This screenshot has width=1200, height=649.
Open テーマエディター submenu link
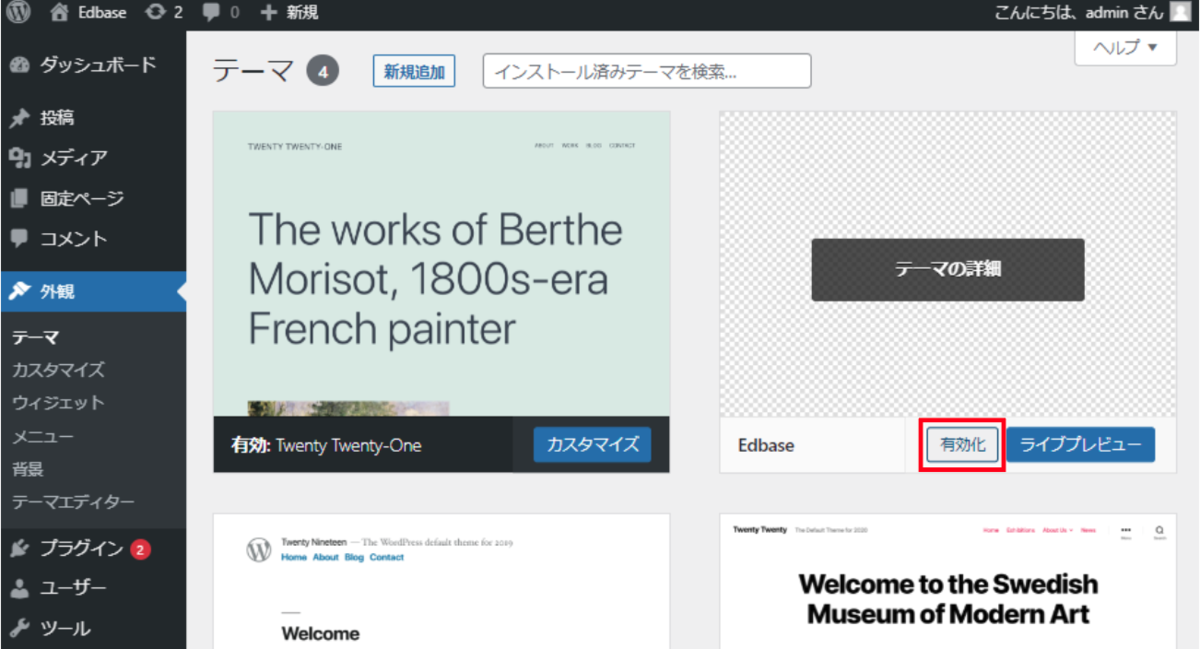tap(73, 502)
